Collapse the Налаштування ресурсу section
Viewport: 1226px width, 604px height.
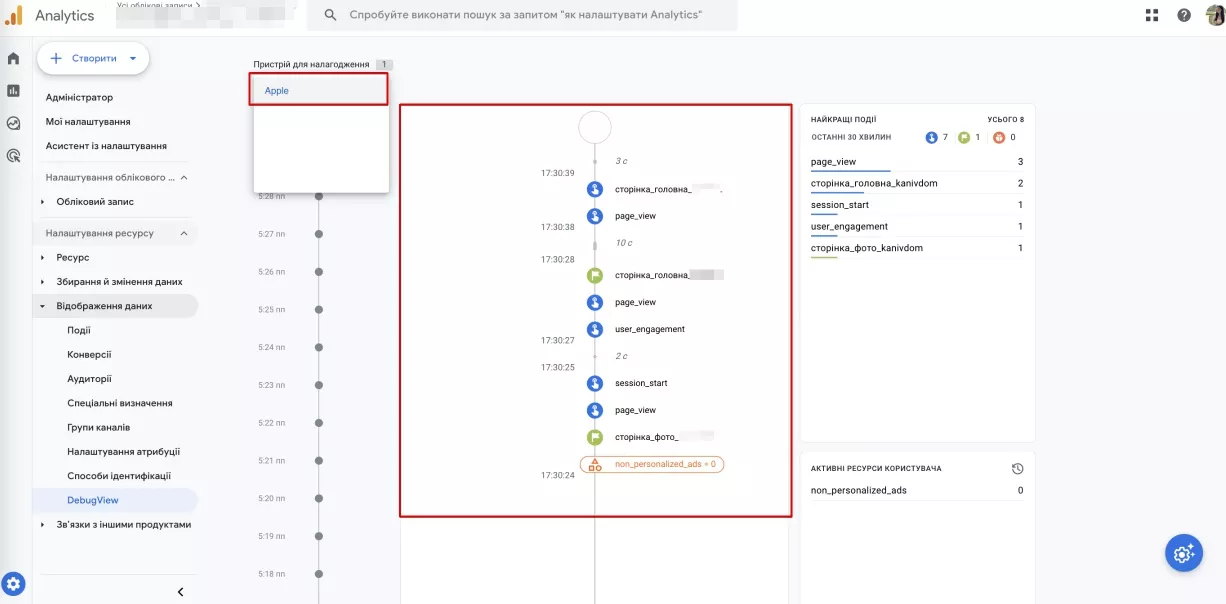pos(184,233)
